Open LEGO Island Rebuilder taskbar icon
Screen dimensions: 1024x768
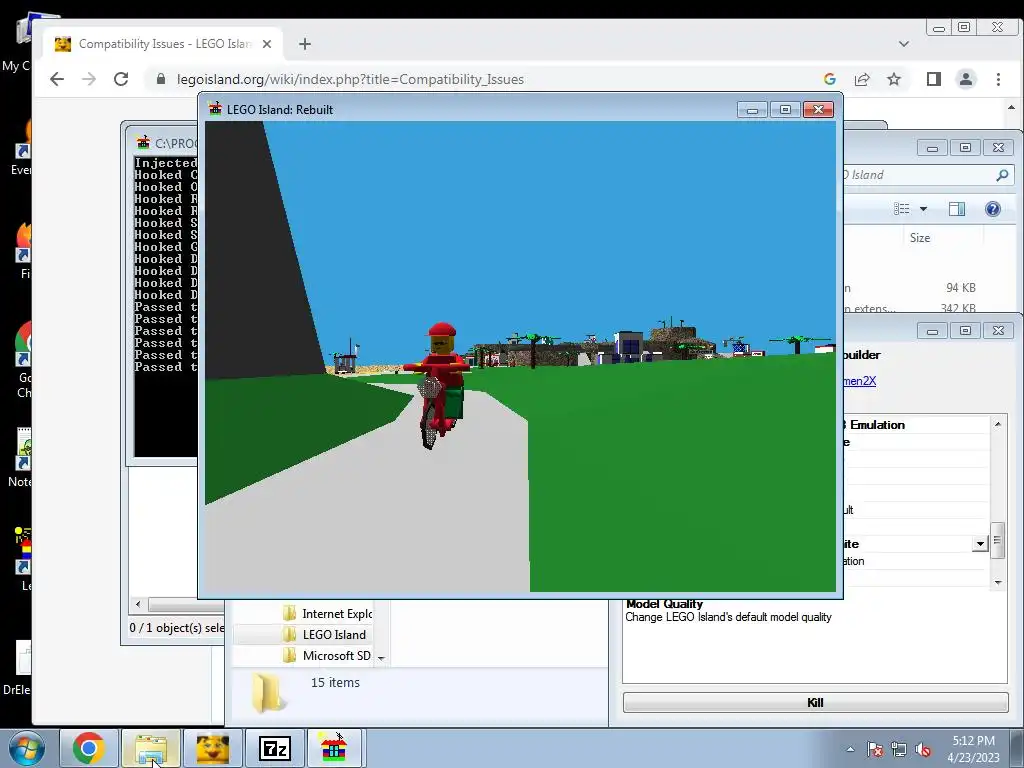tap(334, 748)
